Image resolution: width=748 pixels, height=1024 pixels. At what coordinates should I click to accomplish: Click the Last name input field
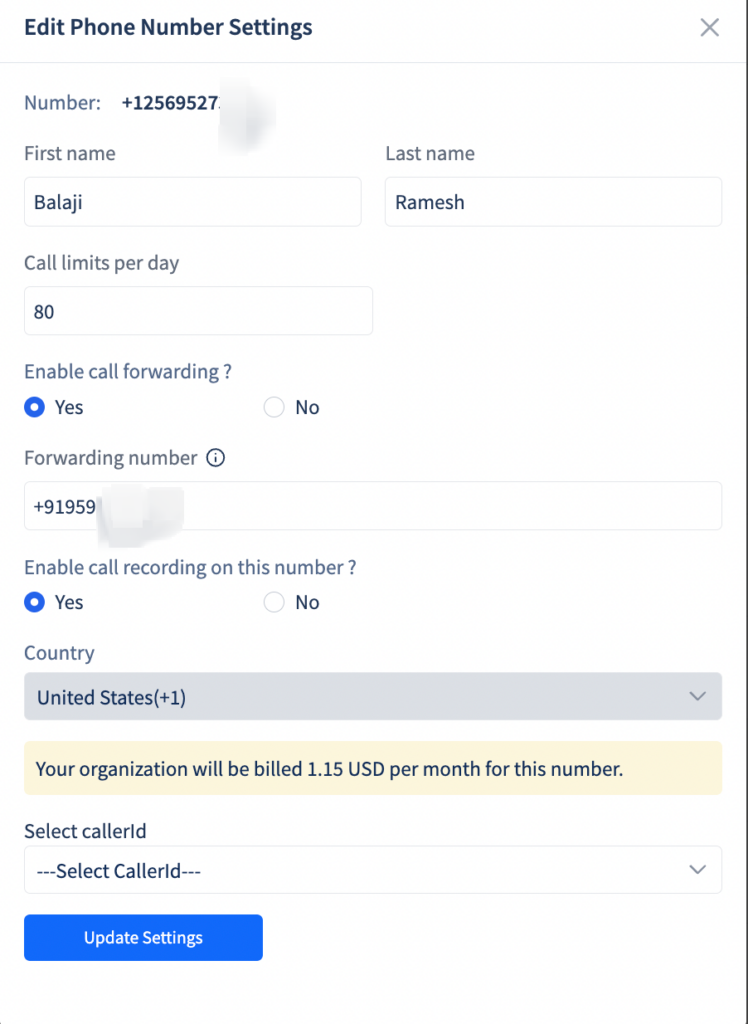click(x=553, y=202)
